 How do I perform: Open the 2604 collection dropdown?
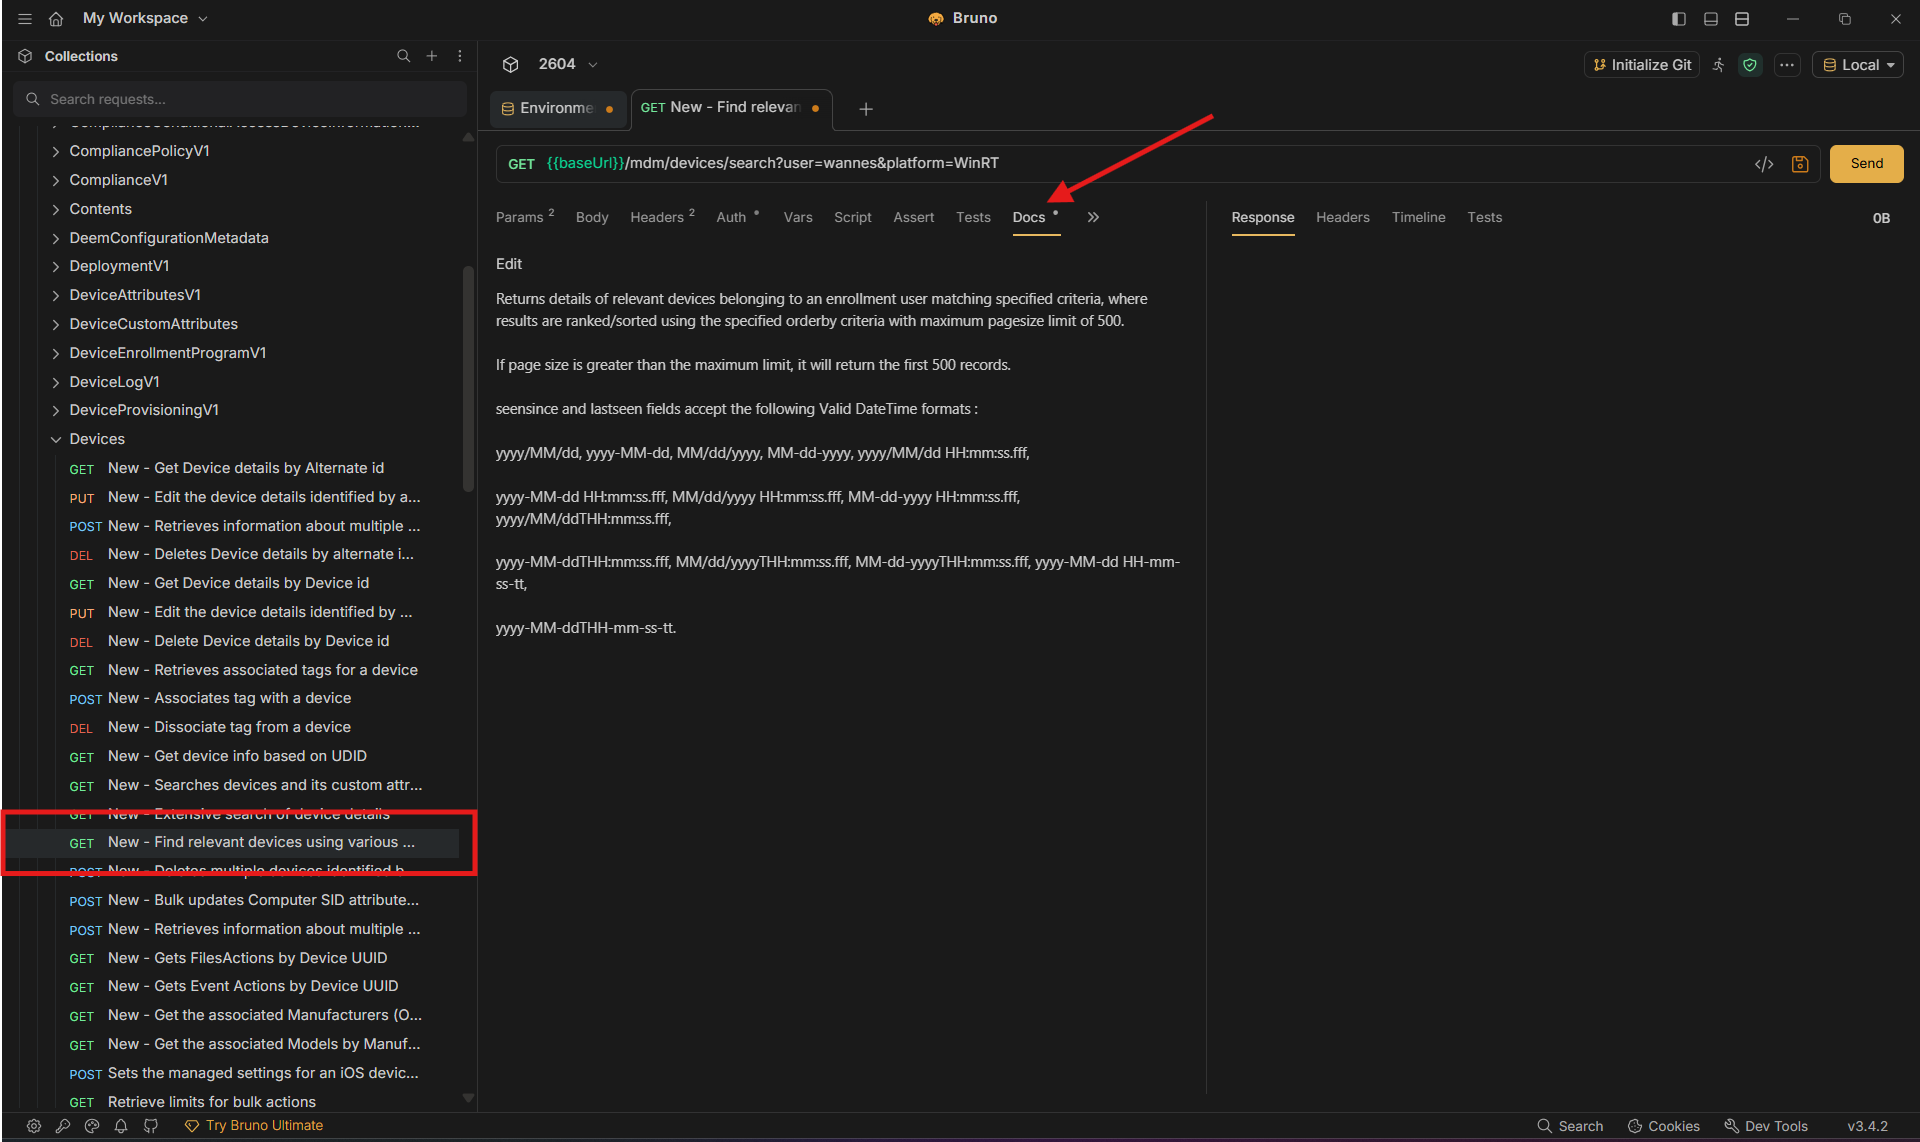(568, 64)
